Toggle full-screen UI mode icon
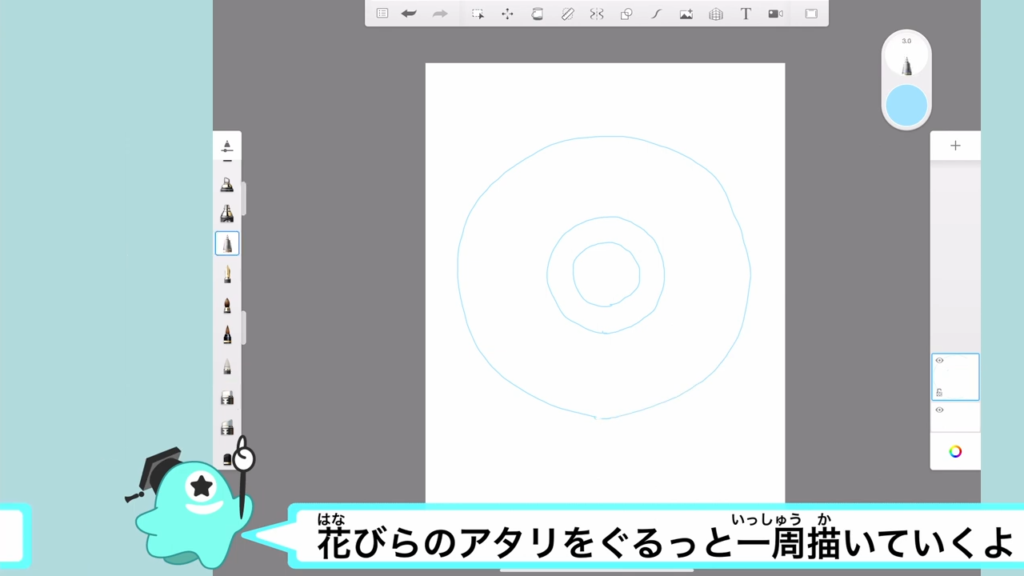Screen dimensions: 1024x576 coord(811,14)
